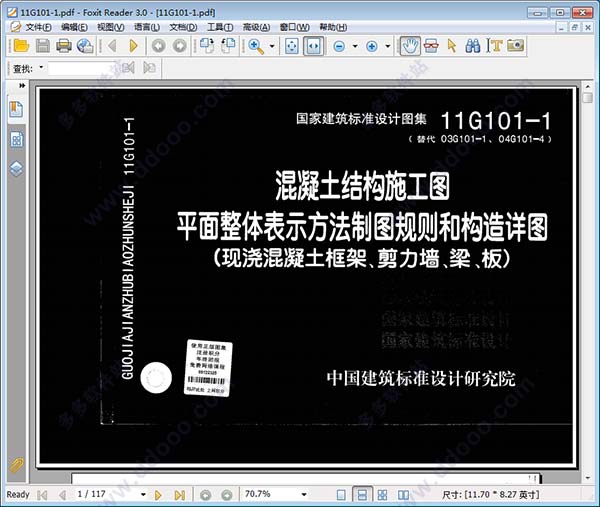This screenshot has height=507, width=600.
Task: Select the Typewriter text tool
Action: (494, 46)
